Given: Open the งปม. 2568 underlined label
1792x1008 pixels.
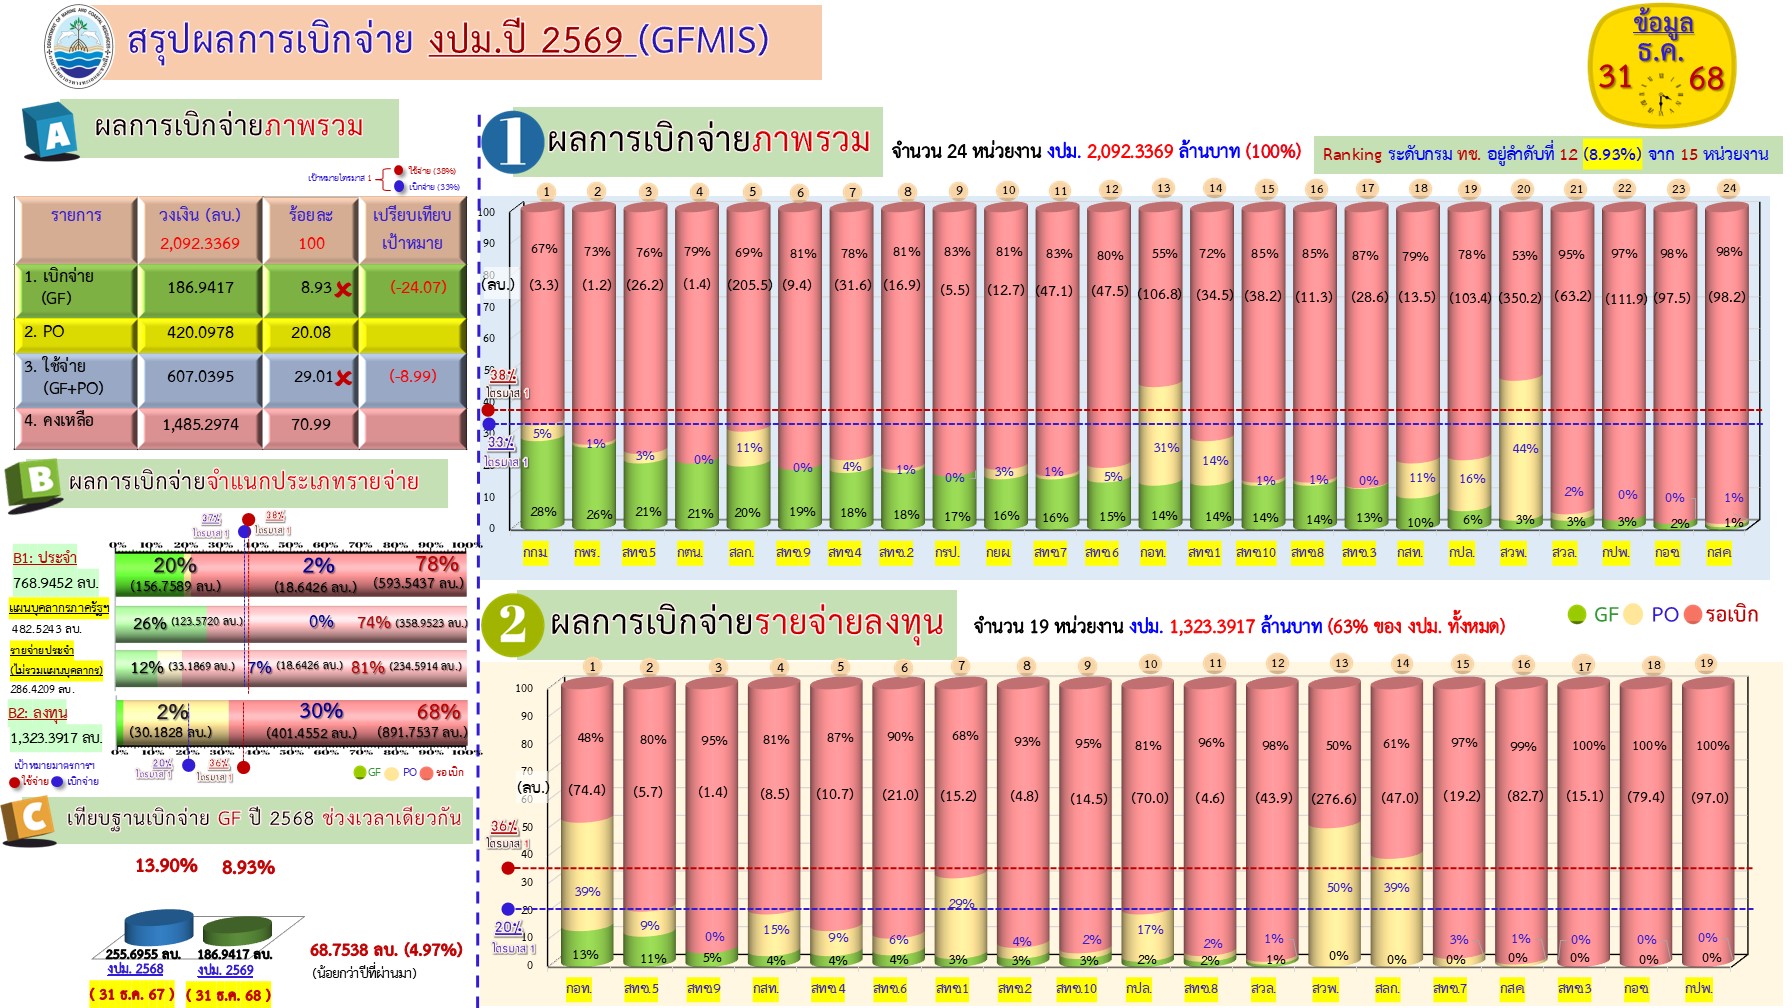Looking at the screenshot, I should (x=135, y=969).
